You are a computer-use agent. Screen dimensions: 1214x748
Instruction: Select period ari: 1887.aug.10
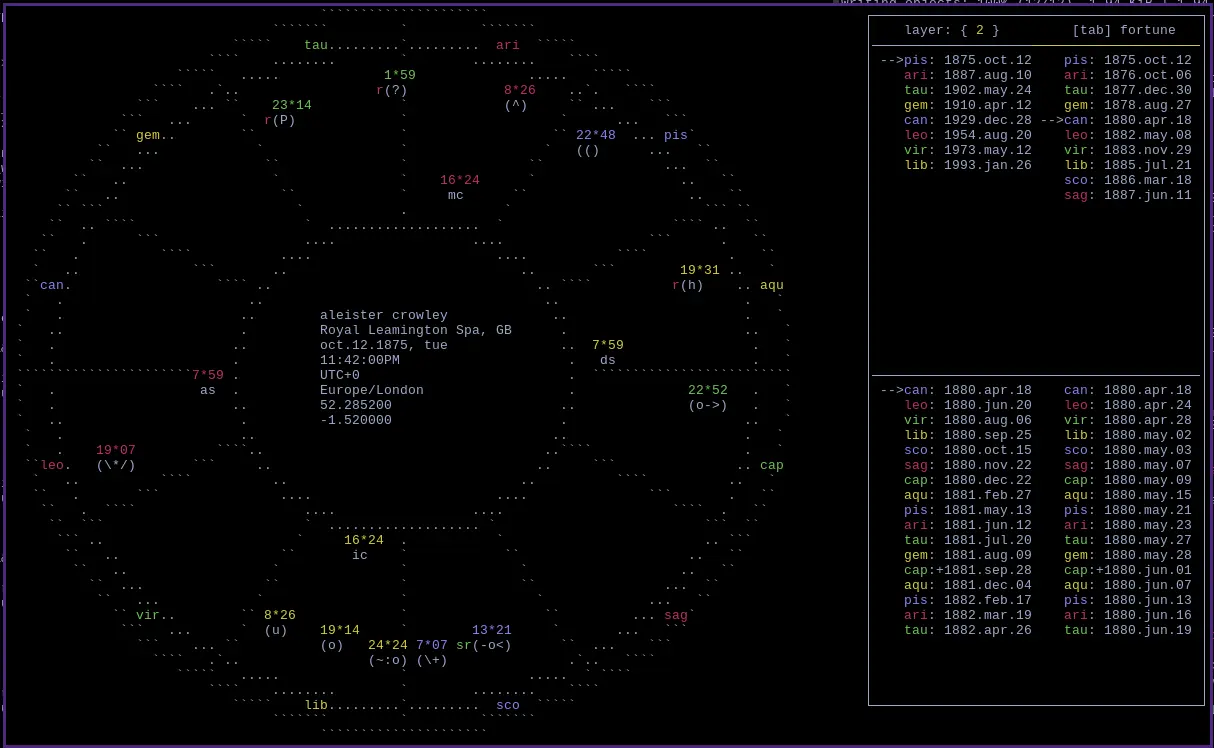(968, 75)
